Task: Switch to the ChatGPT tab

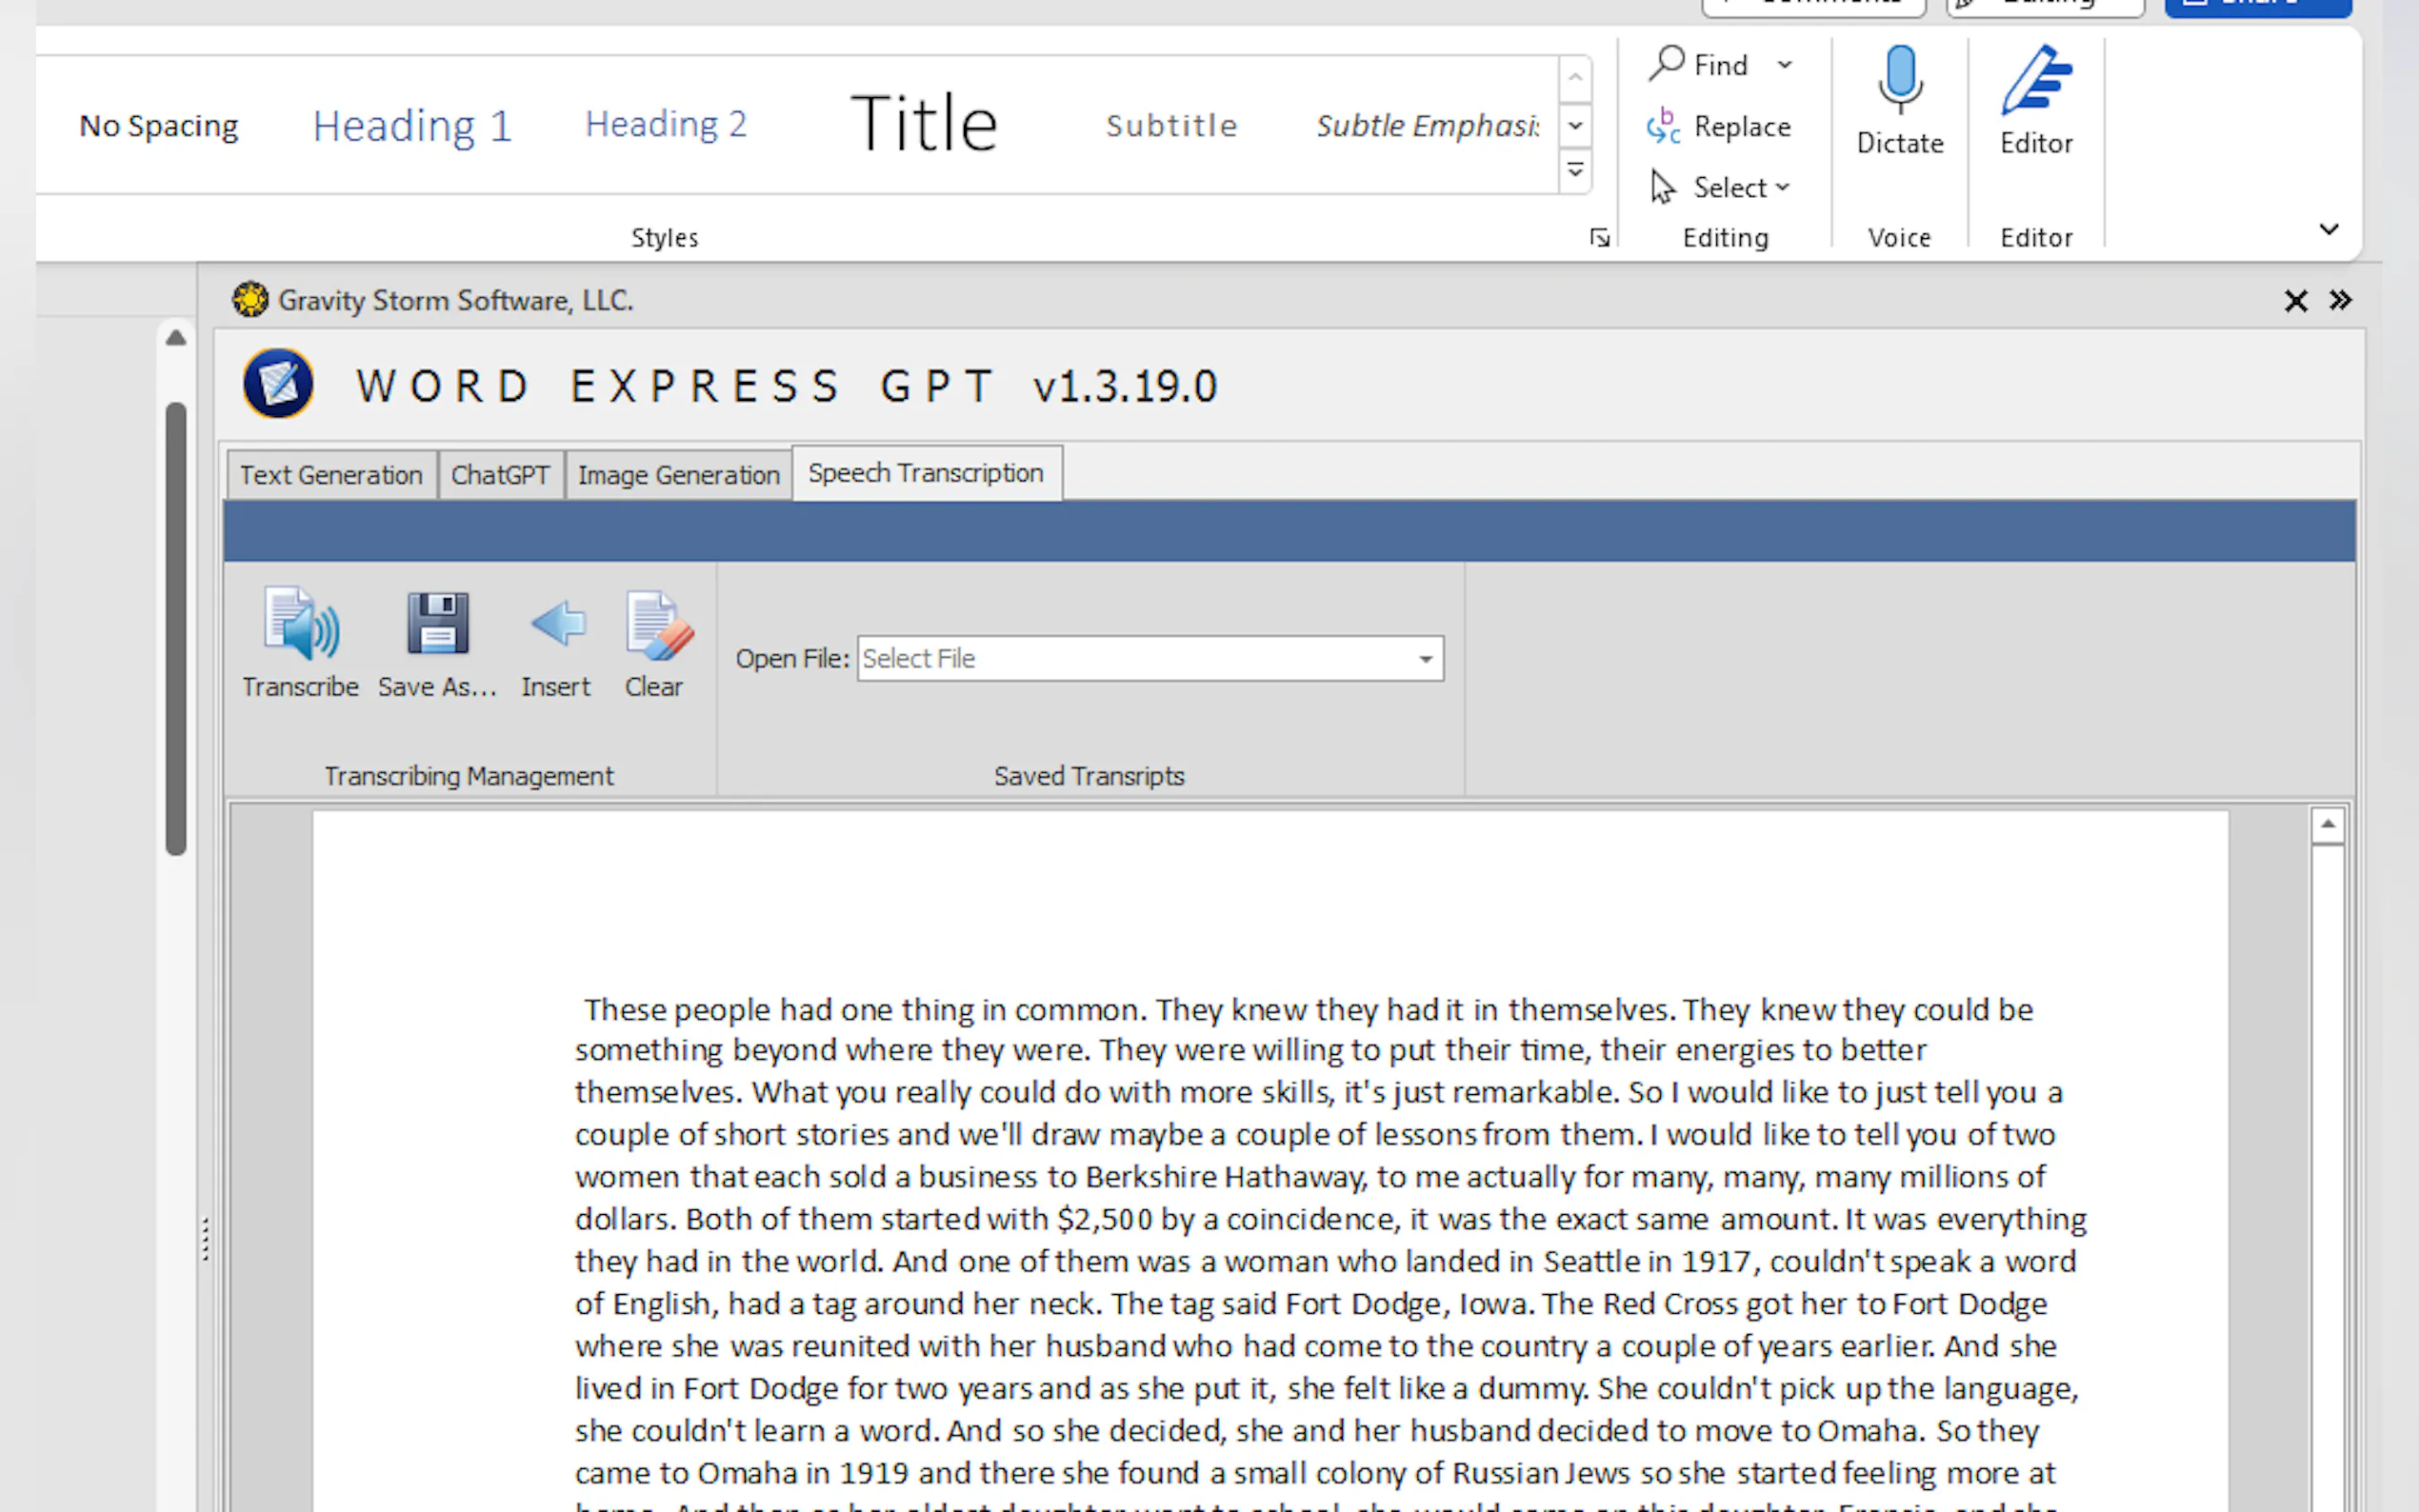Action: coord(500,475)
